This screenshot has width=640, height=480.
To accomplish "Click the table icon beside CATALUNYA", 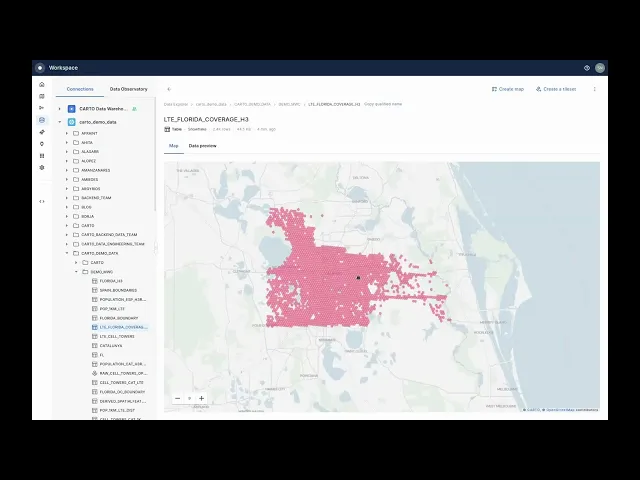I will tap(95, 346).
